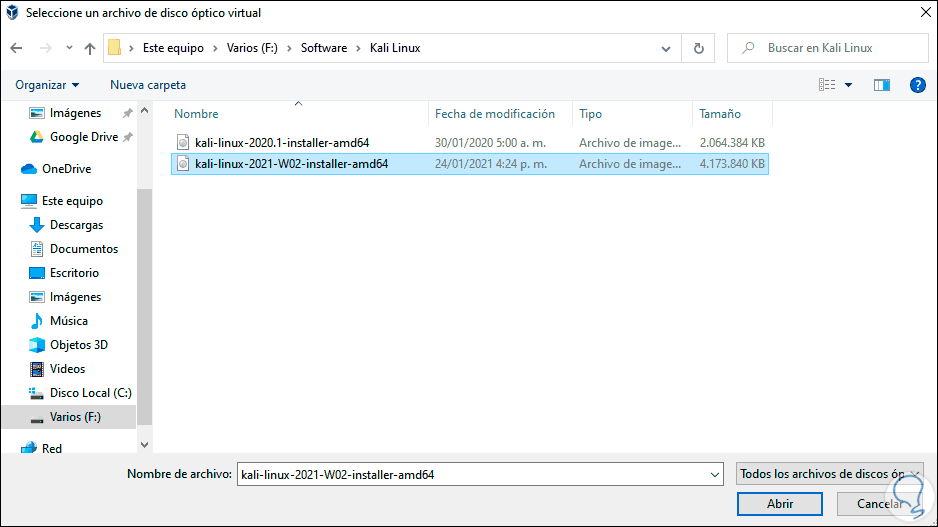Refresh the Kali Linux folder view

[698, 48]
